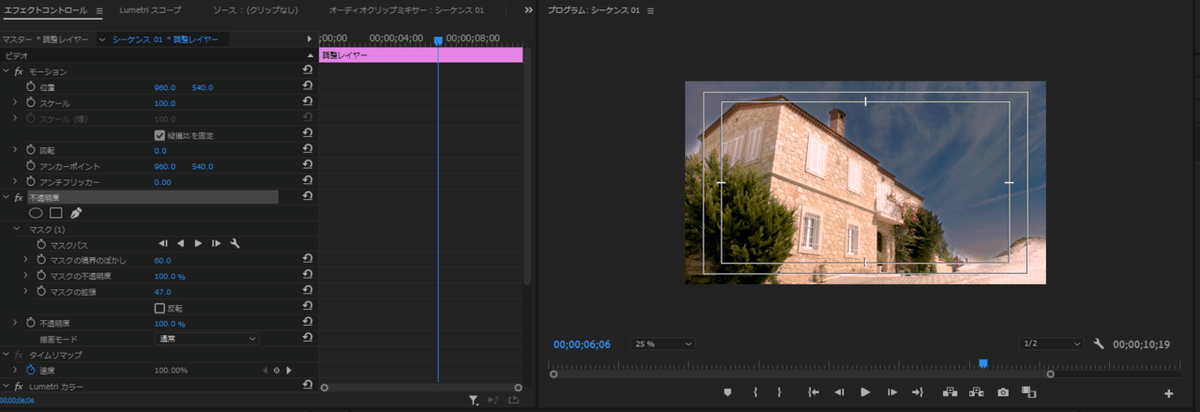This screenshot has width=1200, height=412.
Task: Toggle animation stopwatch for マスクの境界のぼかし
Action: (x=41, y=260)
